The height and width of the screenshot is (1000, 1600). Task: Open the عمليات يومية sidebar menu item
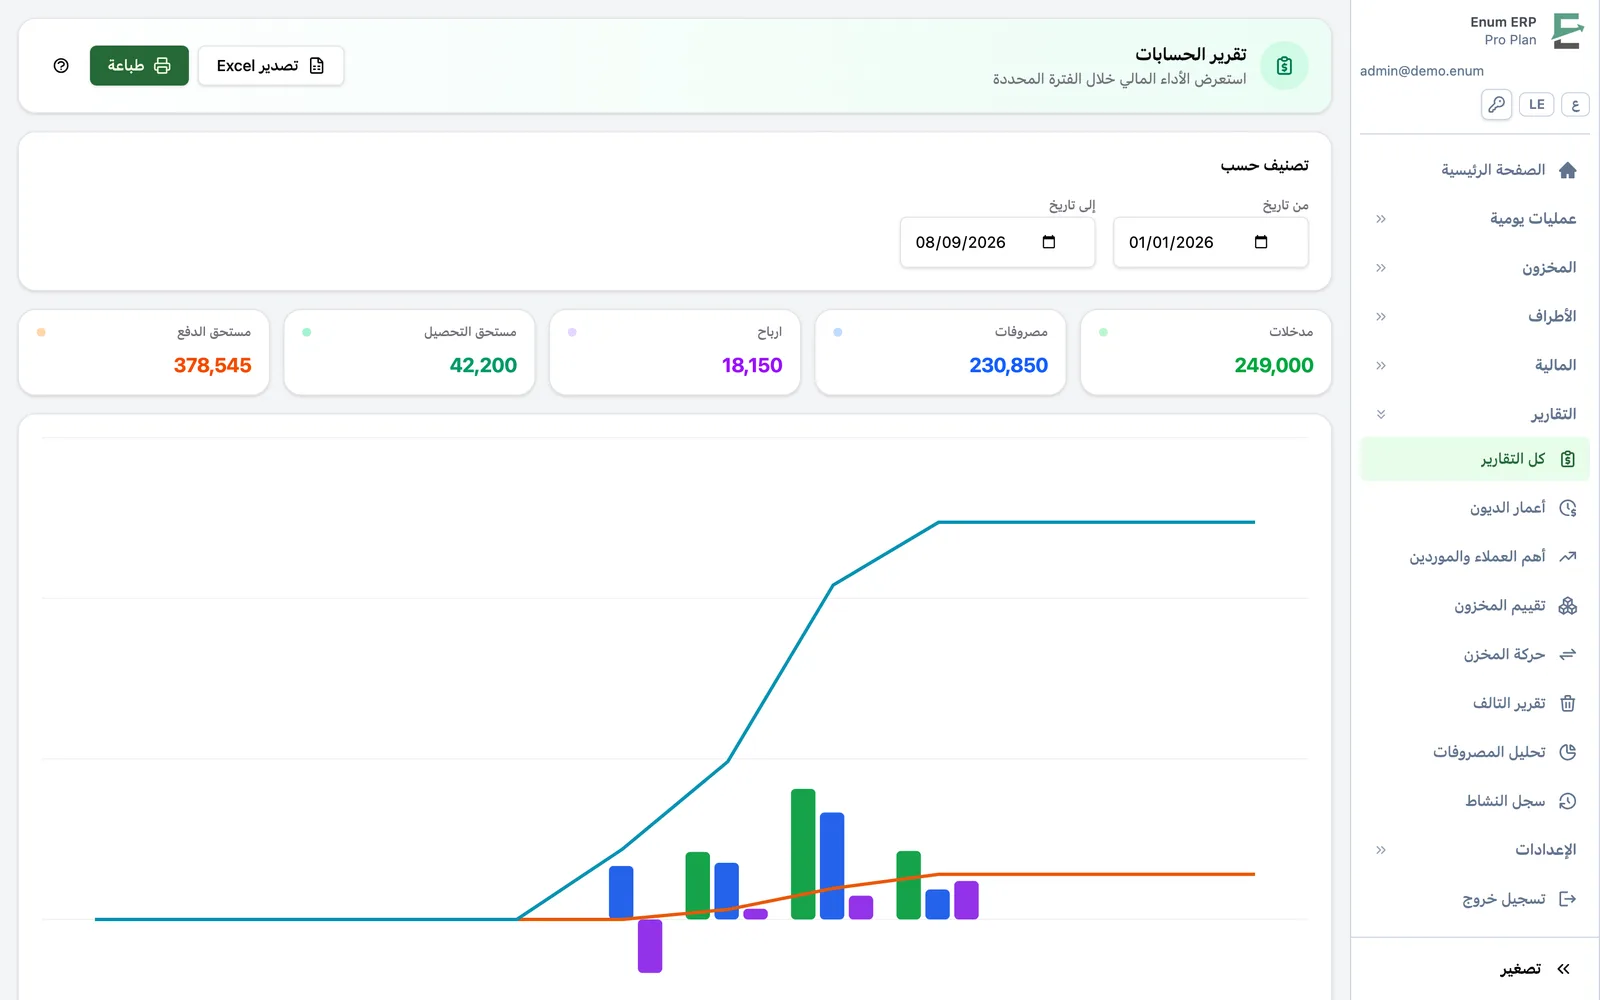[x=1475, y=219]
